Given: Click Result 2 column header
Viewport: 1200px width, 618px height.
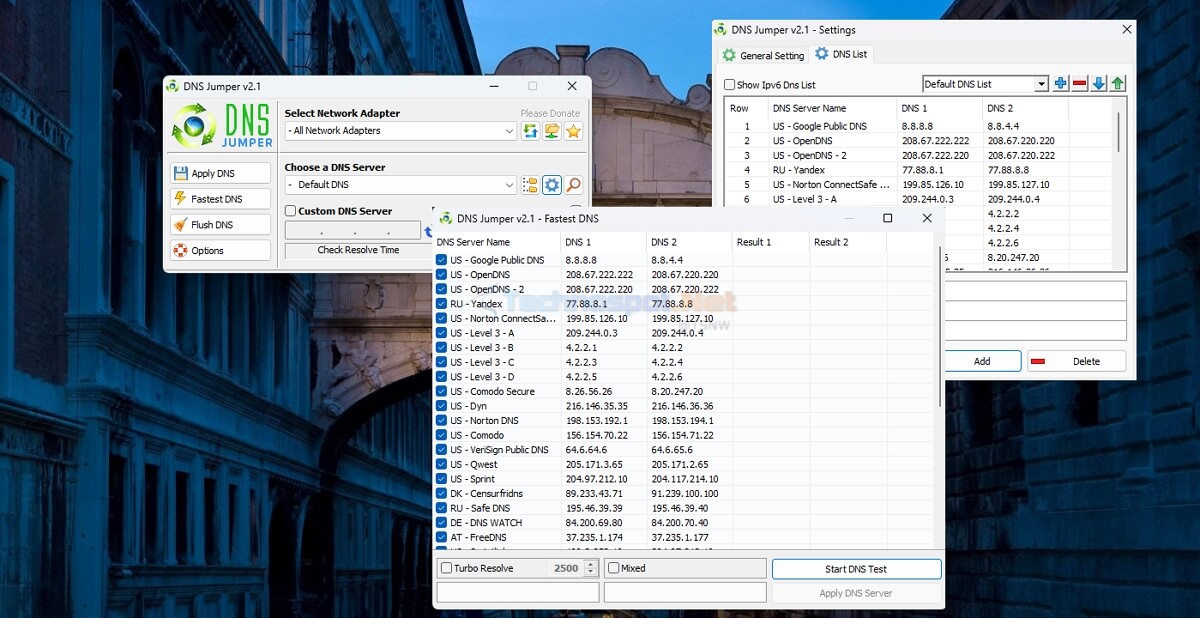Looking at the screenshot, I should 847,242.
